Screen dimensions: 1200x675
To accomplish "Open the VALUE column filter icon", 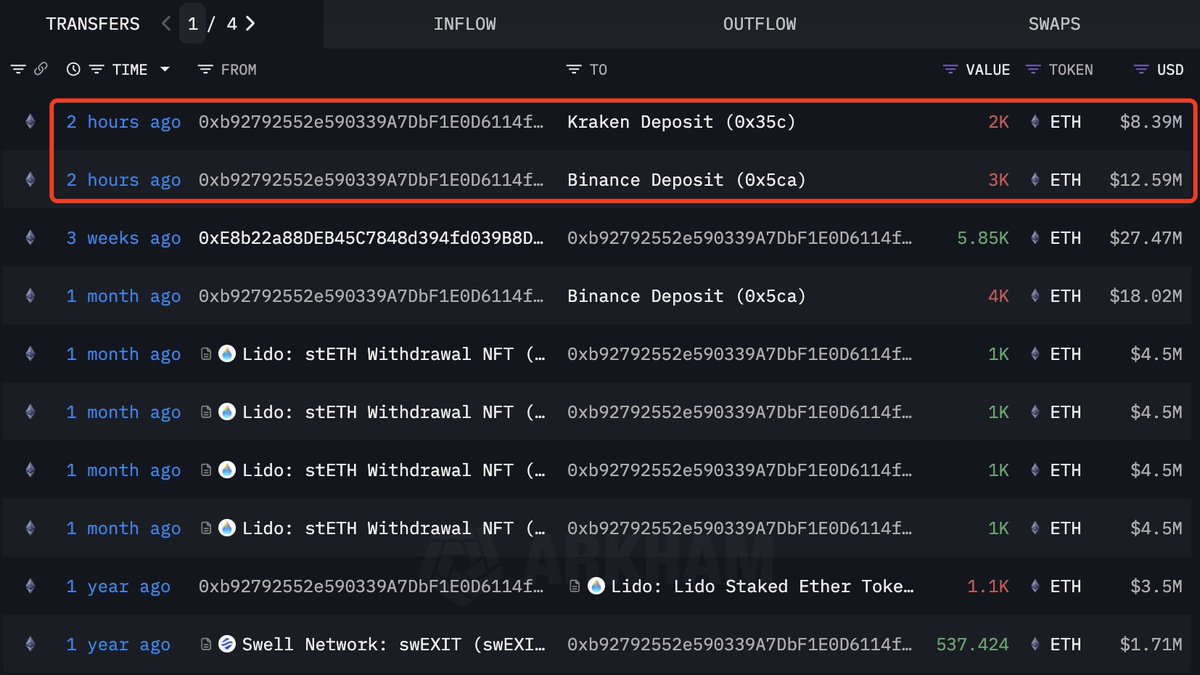I will [x=950, y=69].
